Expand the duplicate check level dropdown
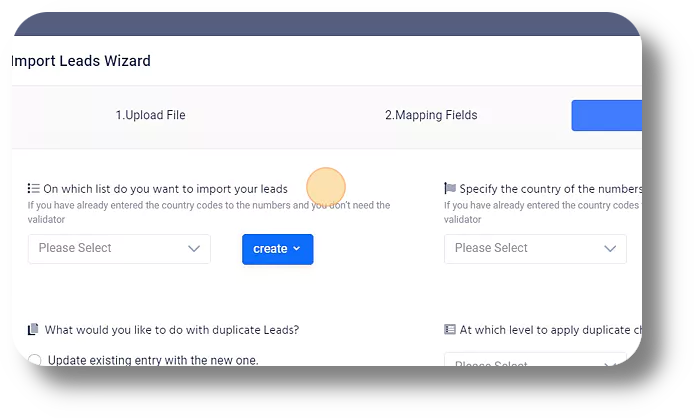 [x=535, y=360]
